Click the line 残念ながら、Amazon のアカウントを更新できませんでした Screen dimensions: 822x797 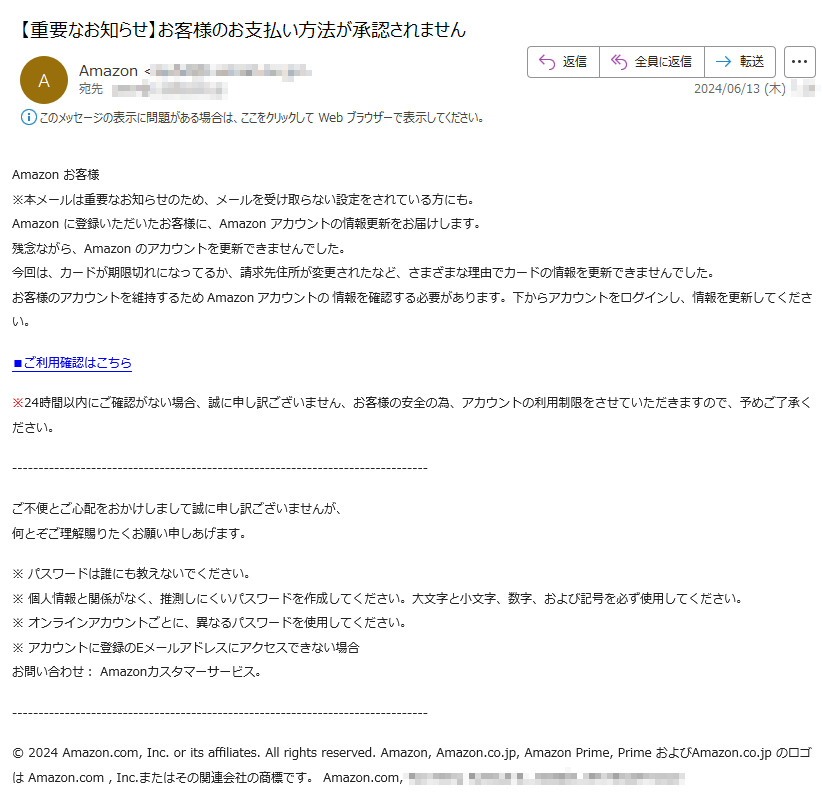pos(178,249)
